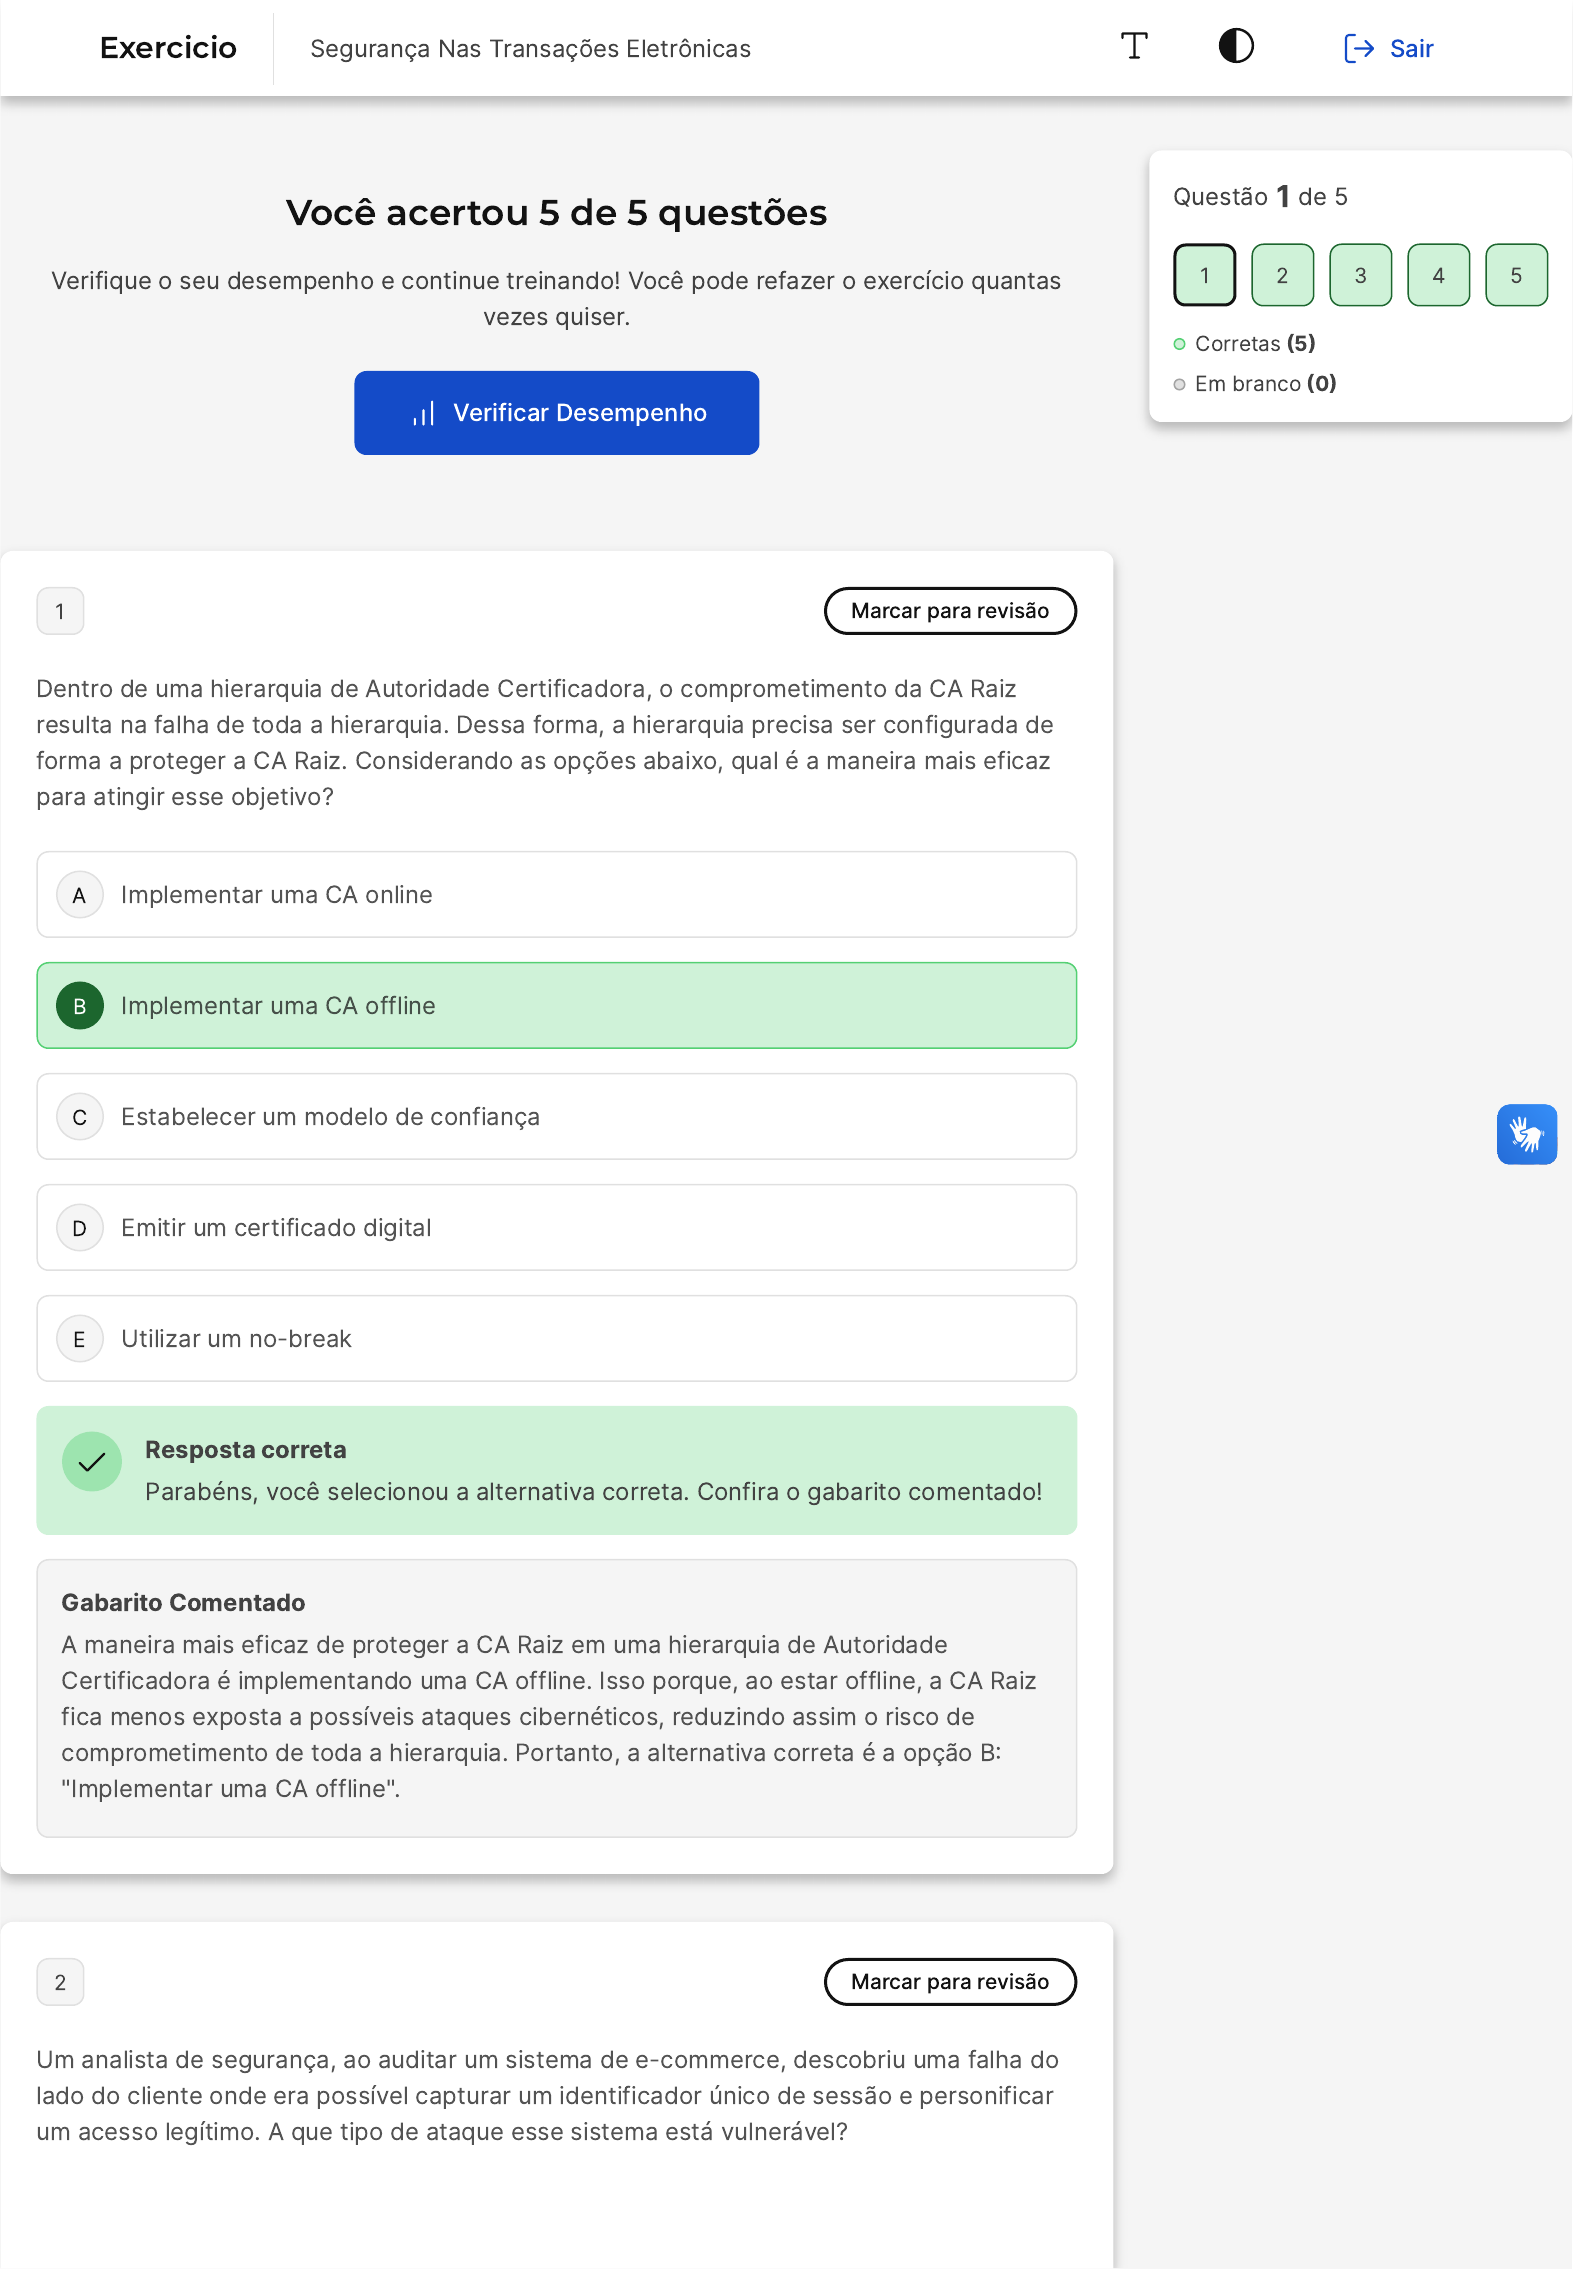Click the green Resposta correta checkmark icon
This screenshot has height=2269, width=1573.
coord(92,1462)
